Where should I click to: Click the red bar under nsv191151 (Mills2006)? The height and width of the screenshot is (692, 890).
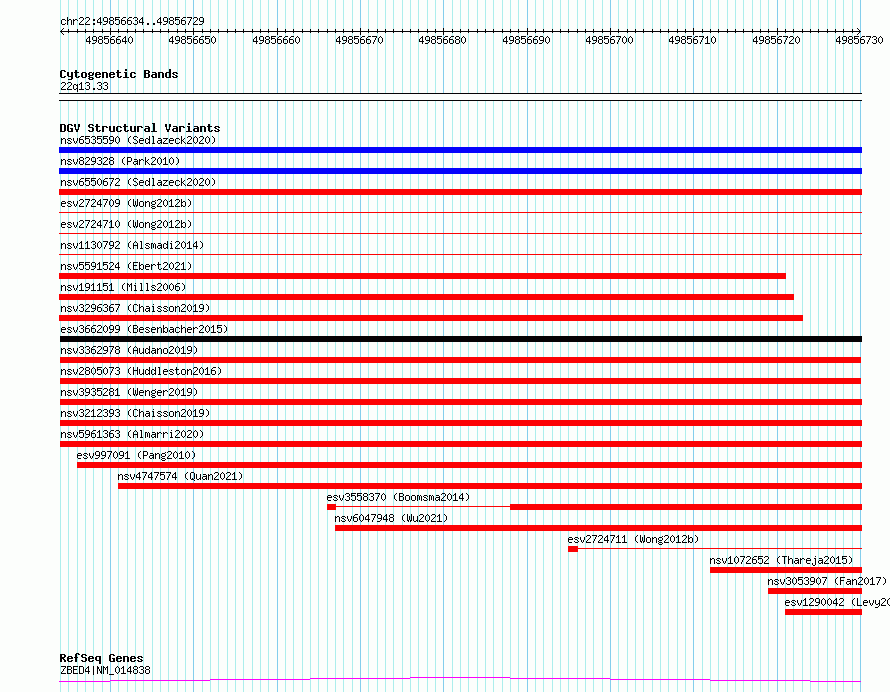[426, 297]
